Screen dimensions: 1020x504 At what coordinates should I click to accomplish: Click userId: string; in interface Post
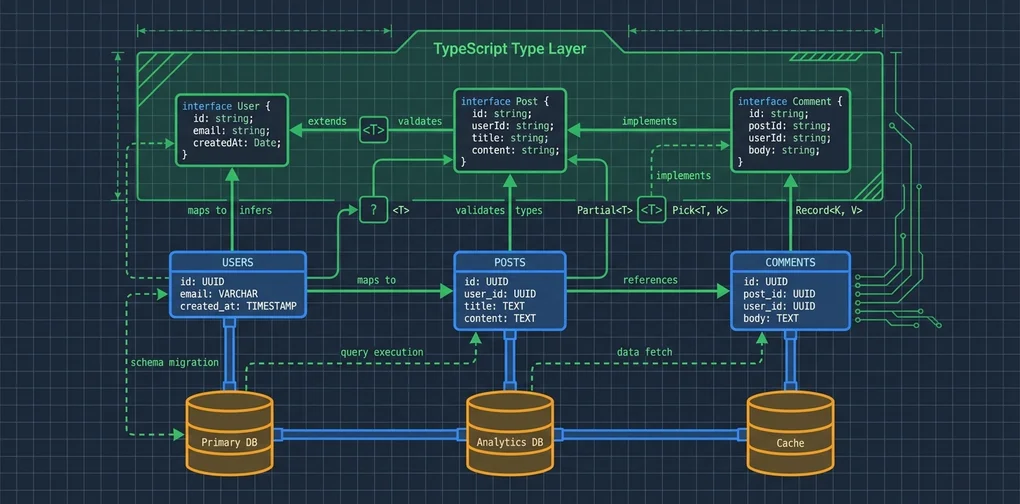click(513, 126)
